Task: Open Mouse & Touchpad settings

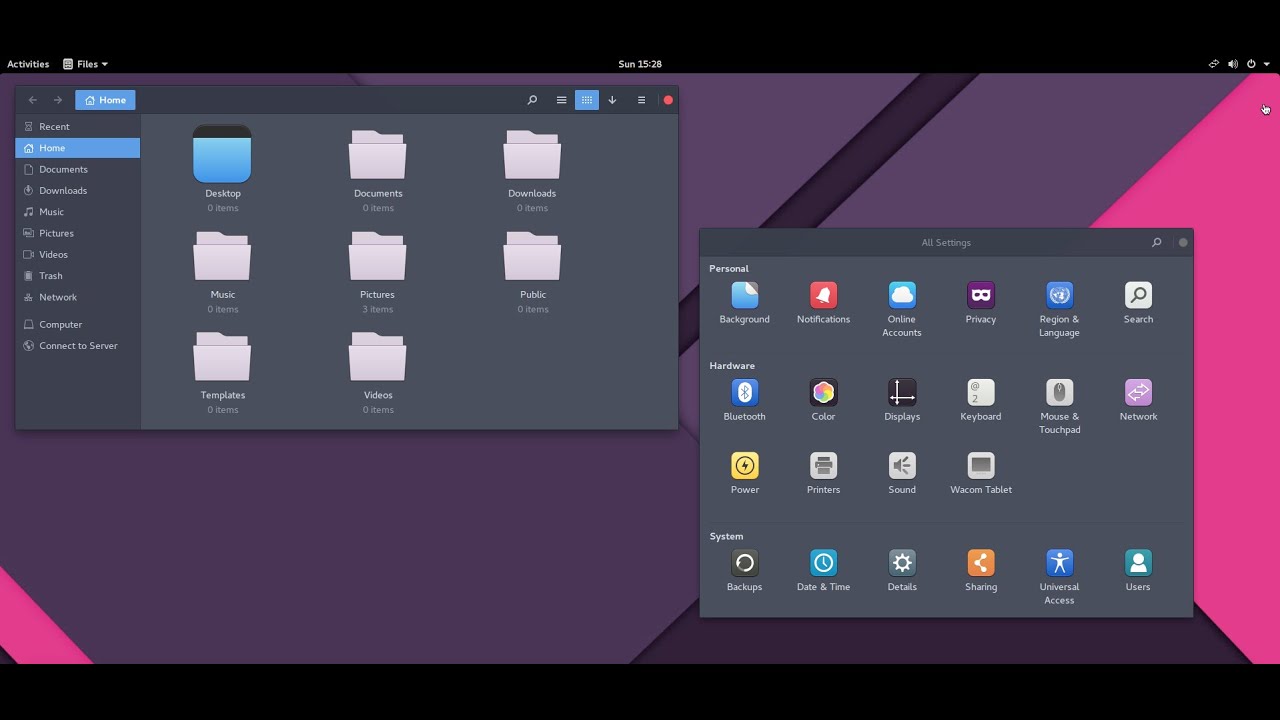Action: tap(1059, 393)
